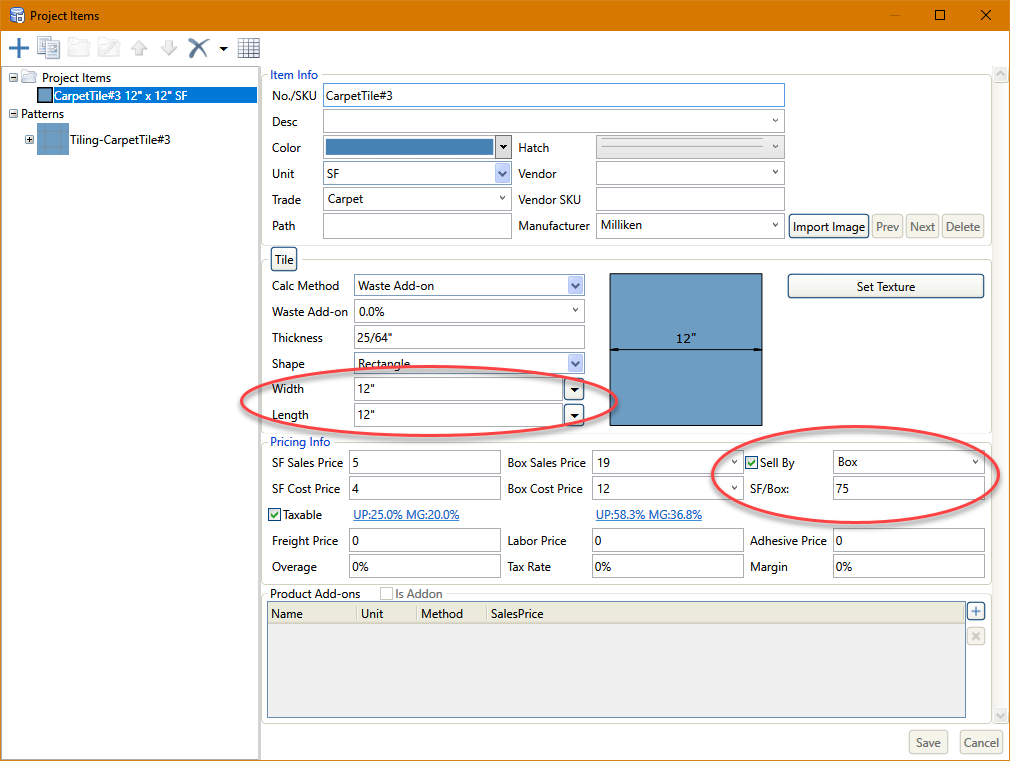Open the Length dropdown arrow
This screenshot has height=761, width=1010.
[574, 415]
